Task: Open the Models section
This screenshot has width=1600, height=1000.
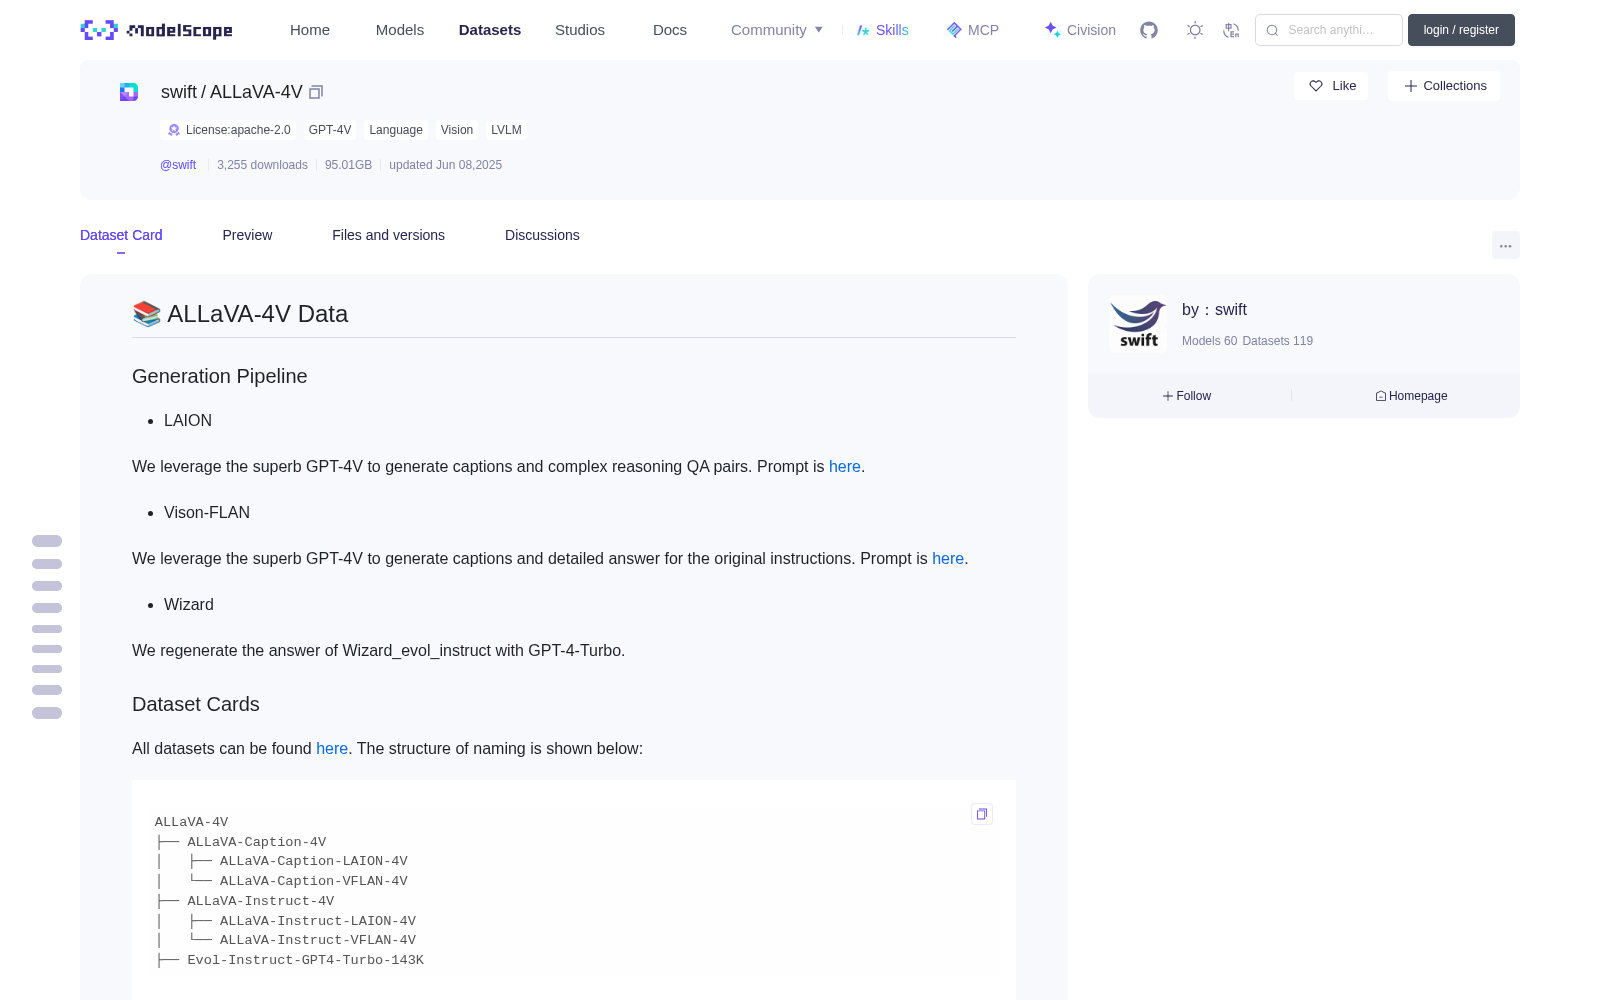Action: [x=400, y=30]
